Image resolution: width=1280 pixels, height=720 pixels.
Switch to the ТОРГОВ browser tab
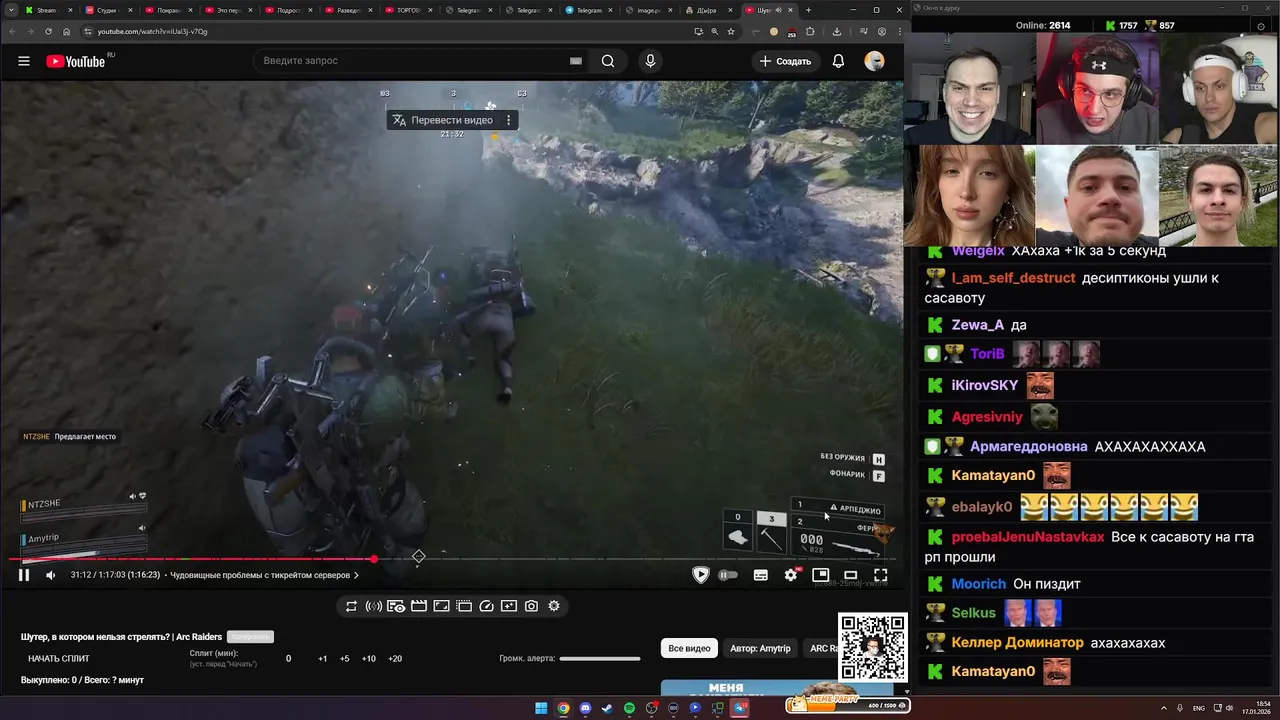click(x=409, y=10)
